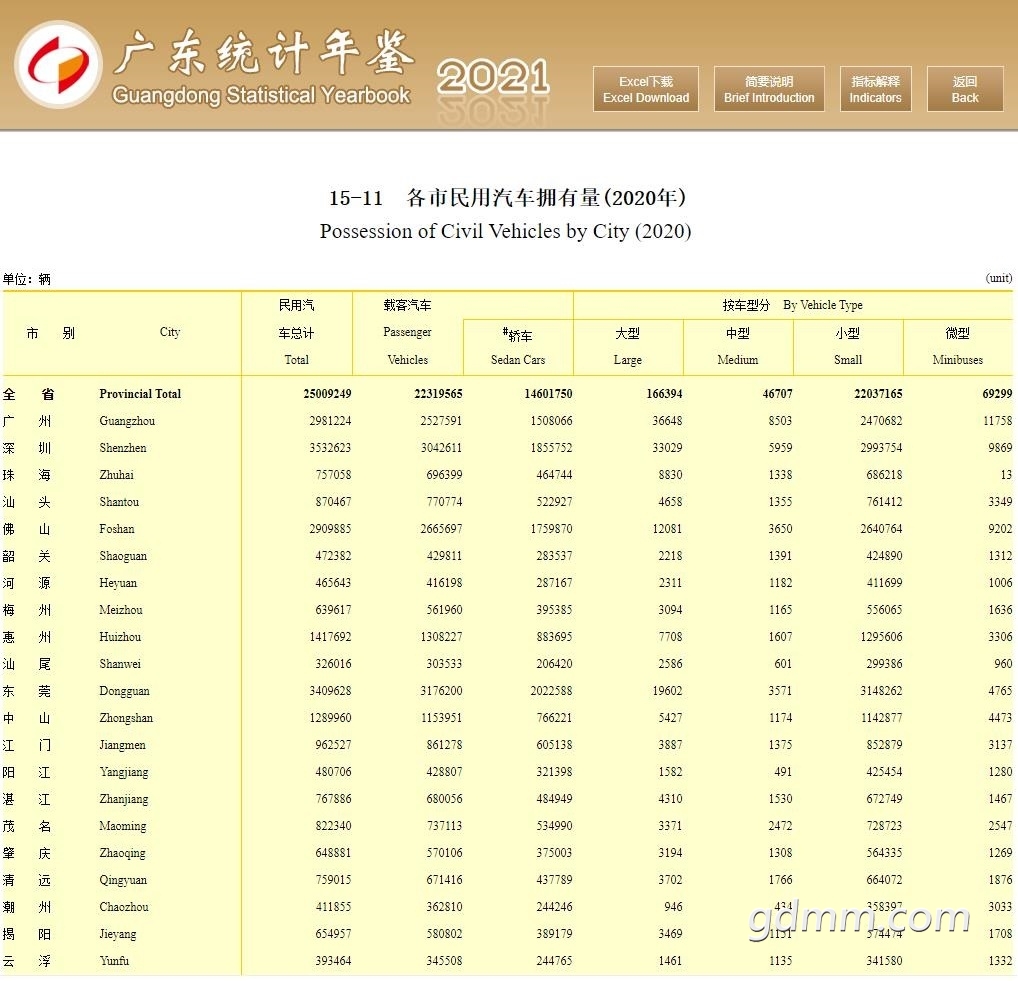Select the Large vehicle type header
Image resolution: width=1018 pixels, height=981 pixels.
[628, 347]
